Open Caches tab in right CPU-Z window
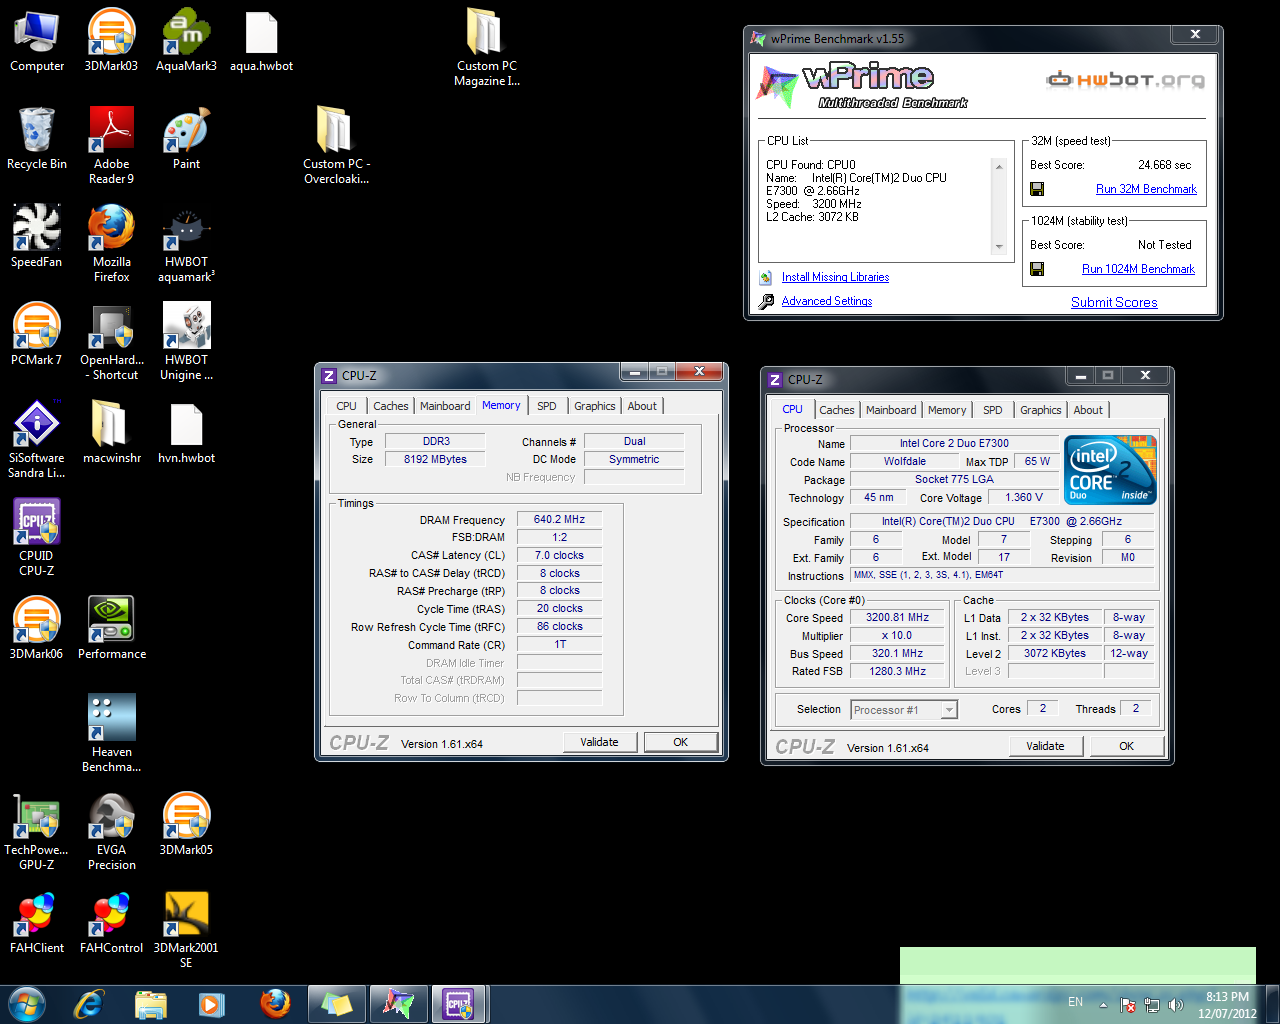Screen dimensions: 1280x1024 tap(836, 410)
